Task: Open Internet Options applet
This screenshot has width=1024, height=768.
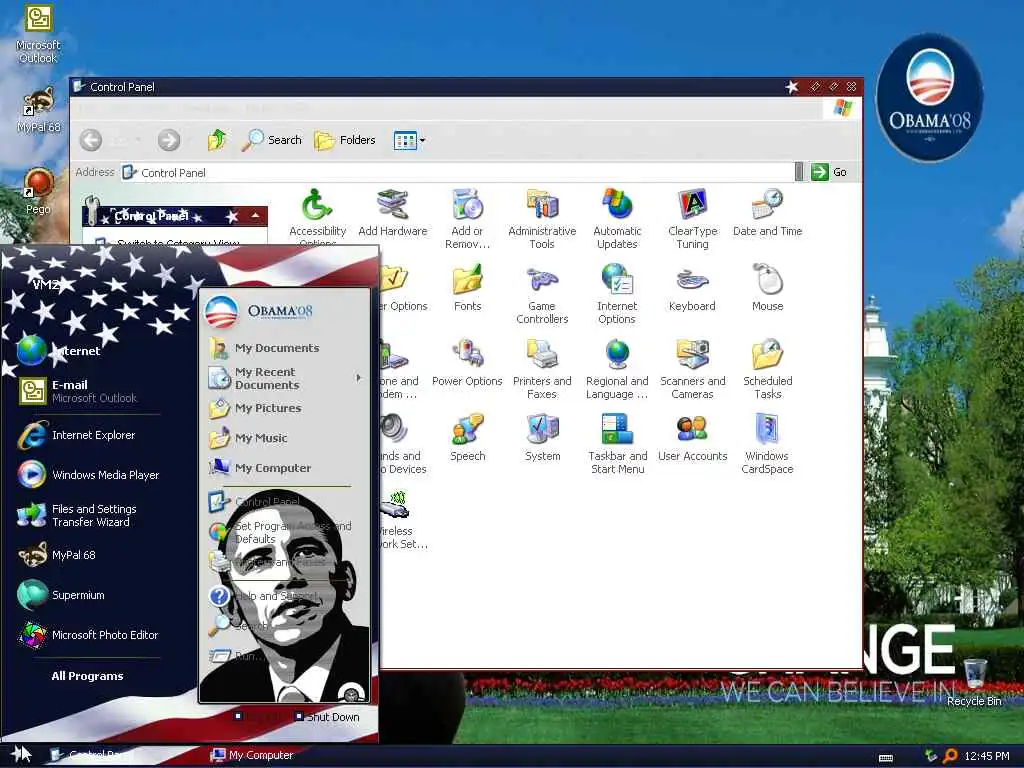Action: pyautogui.click(x=617, y=294)
